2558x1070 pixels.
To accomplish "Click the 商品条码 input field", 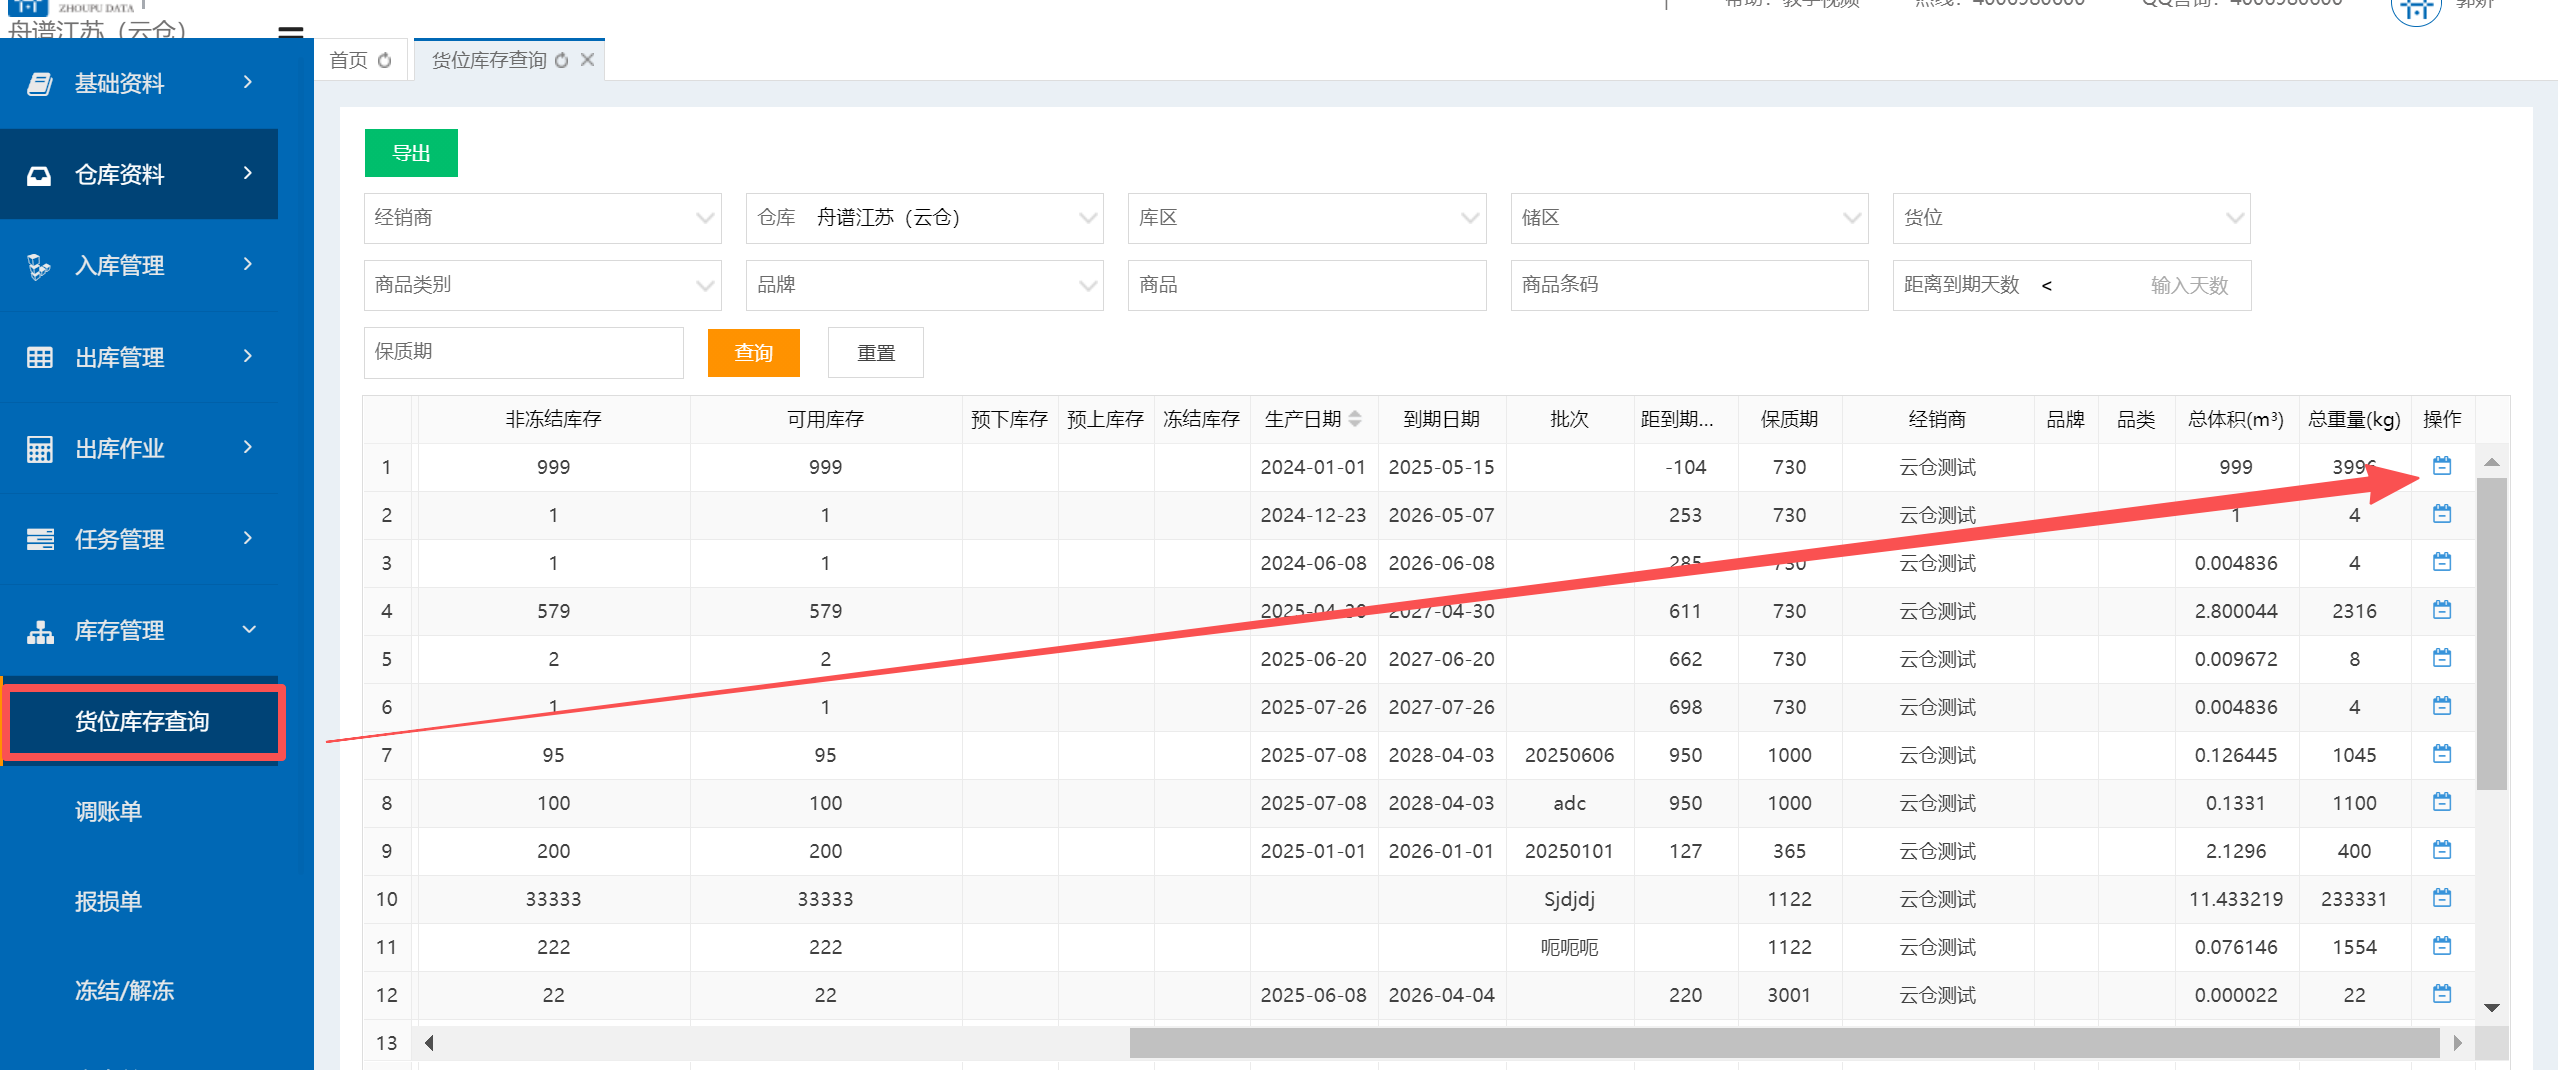I will [1688, 285].
